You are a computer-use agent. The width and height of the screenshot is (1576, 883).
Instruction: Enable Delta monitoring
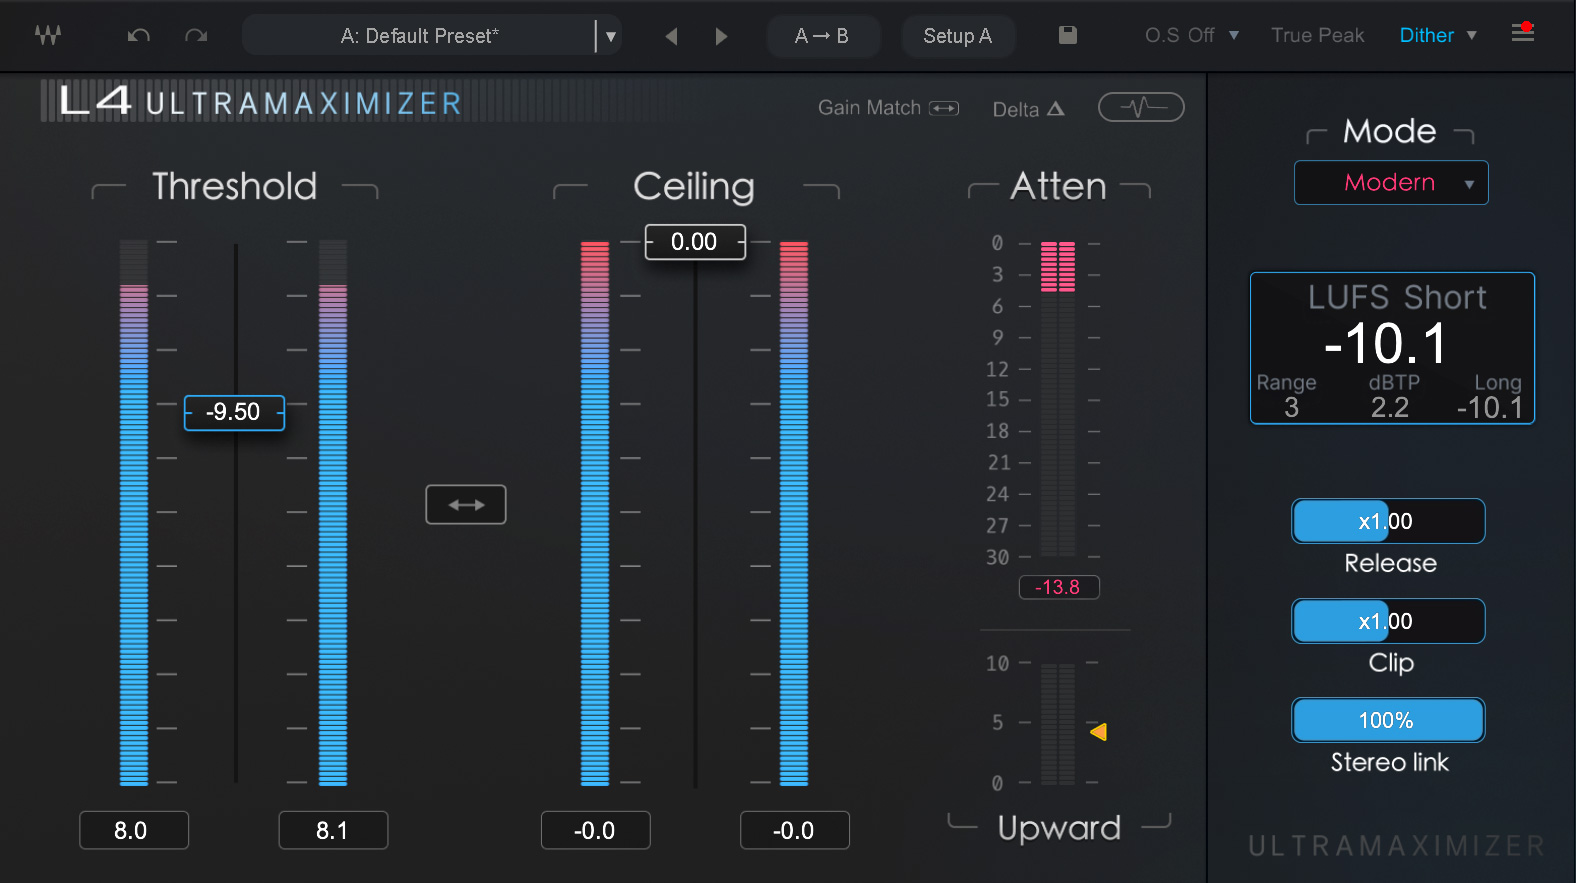pos(1028,109)
